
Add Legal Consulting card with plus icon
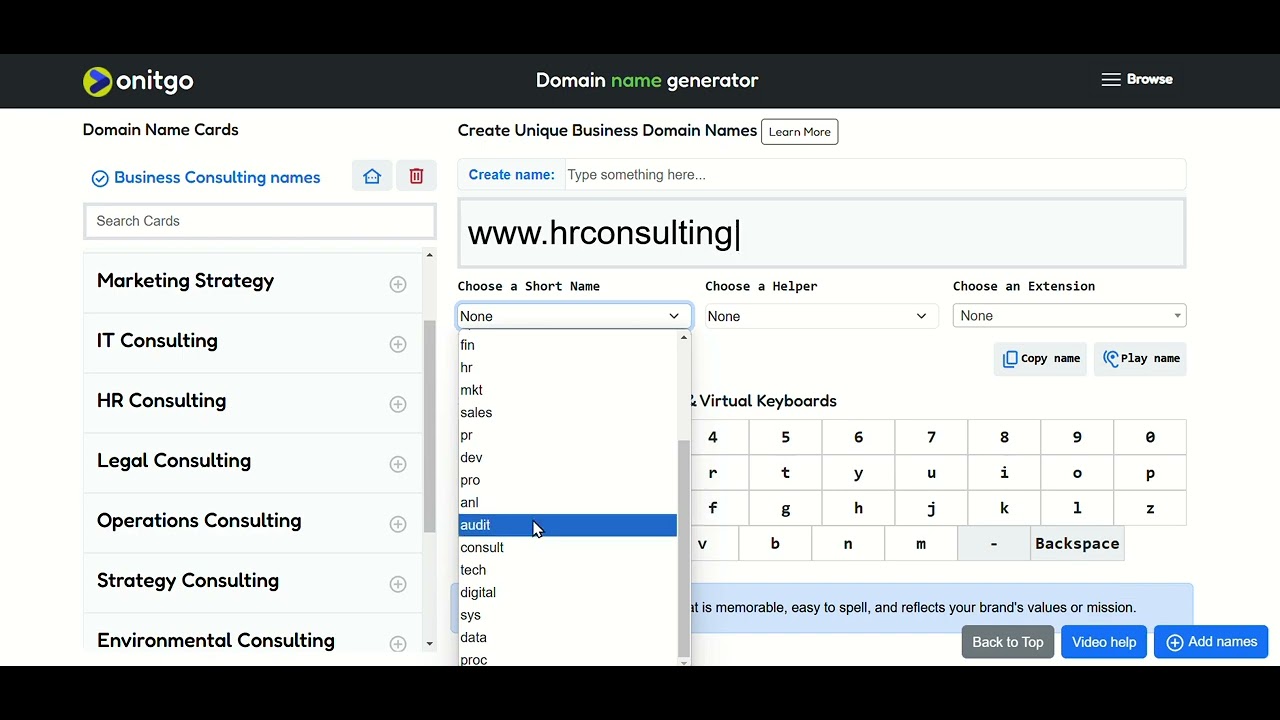tap(398, 464)
